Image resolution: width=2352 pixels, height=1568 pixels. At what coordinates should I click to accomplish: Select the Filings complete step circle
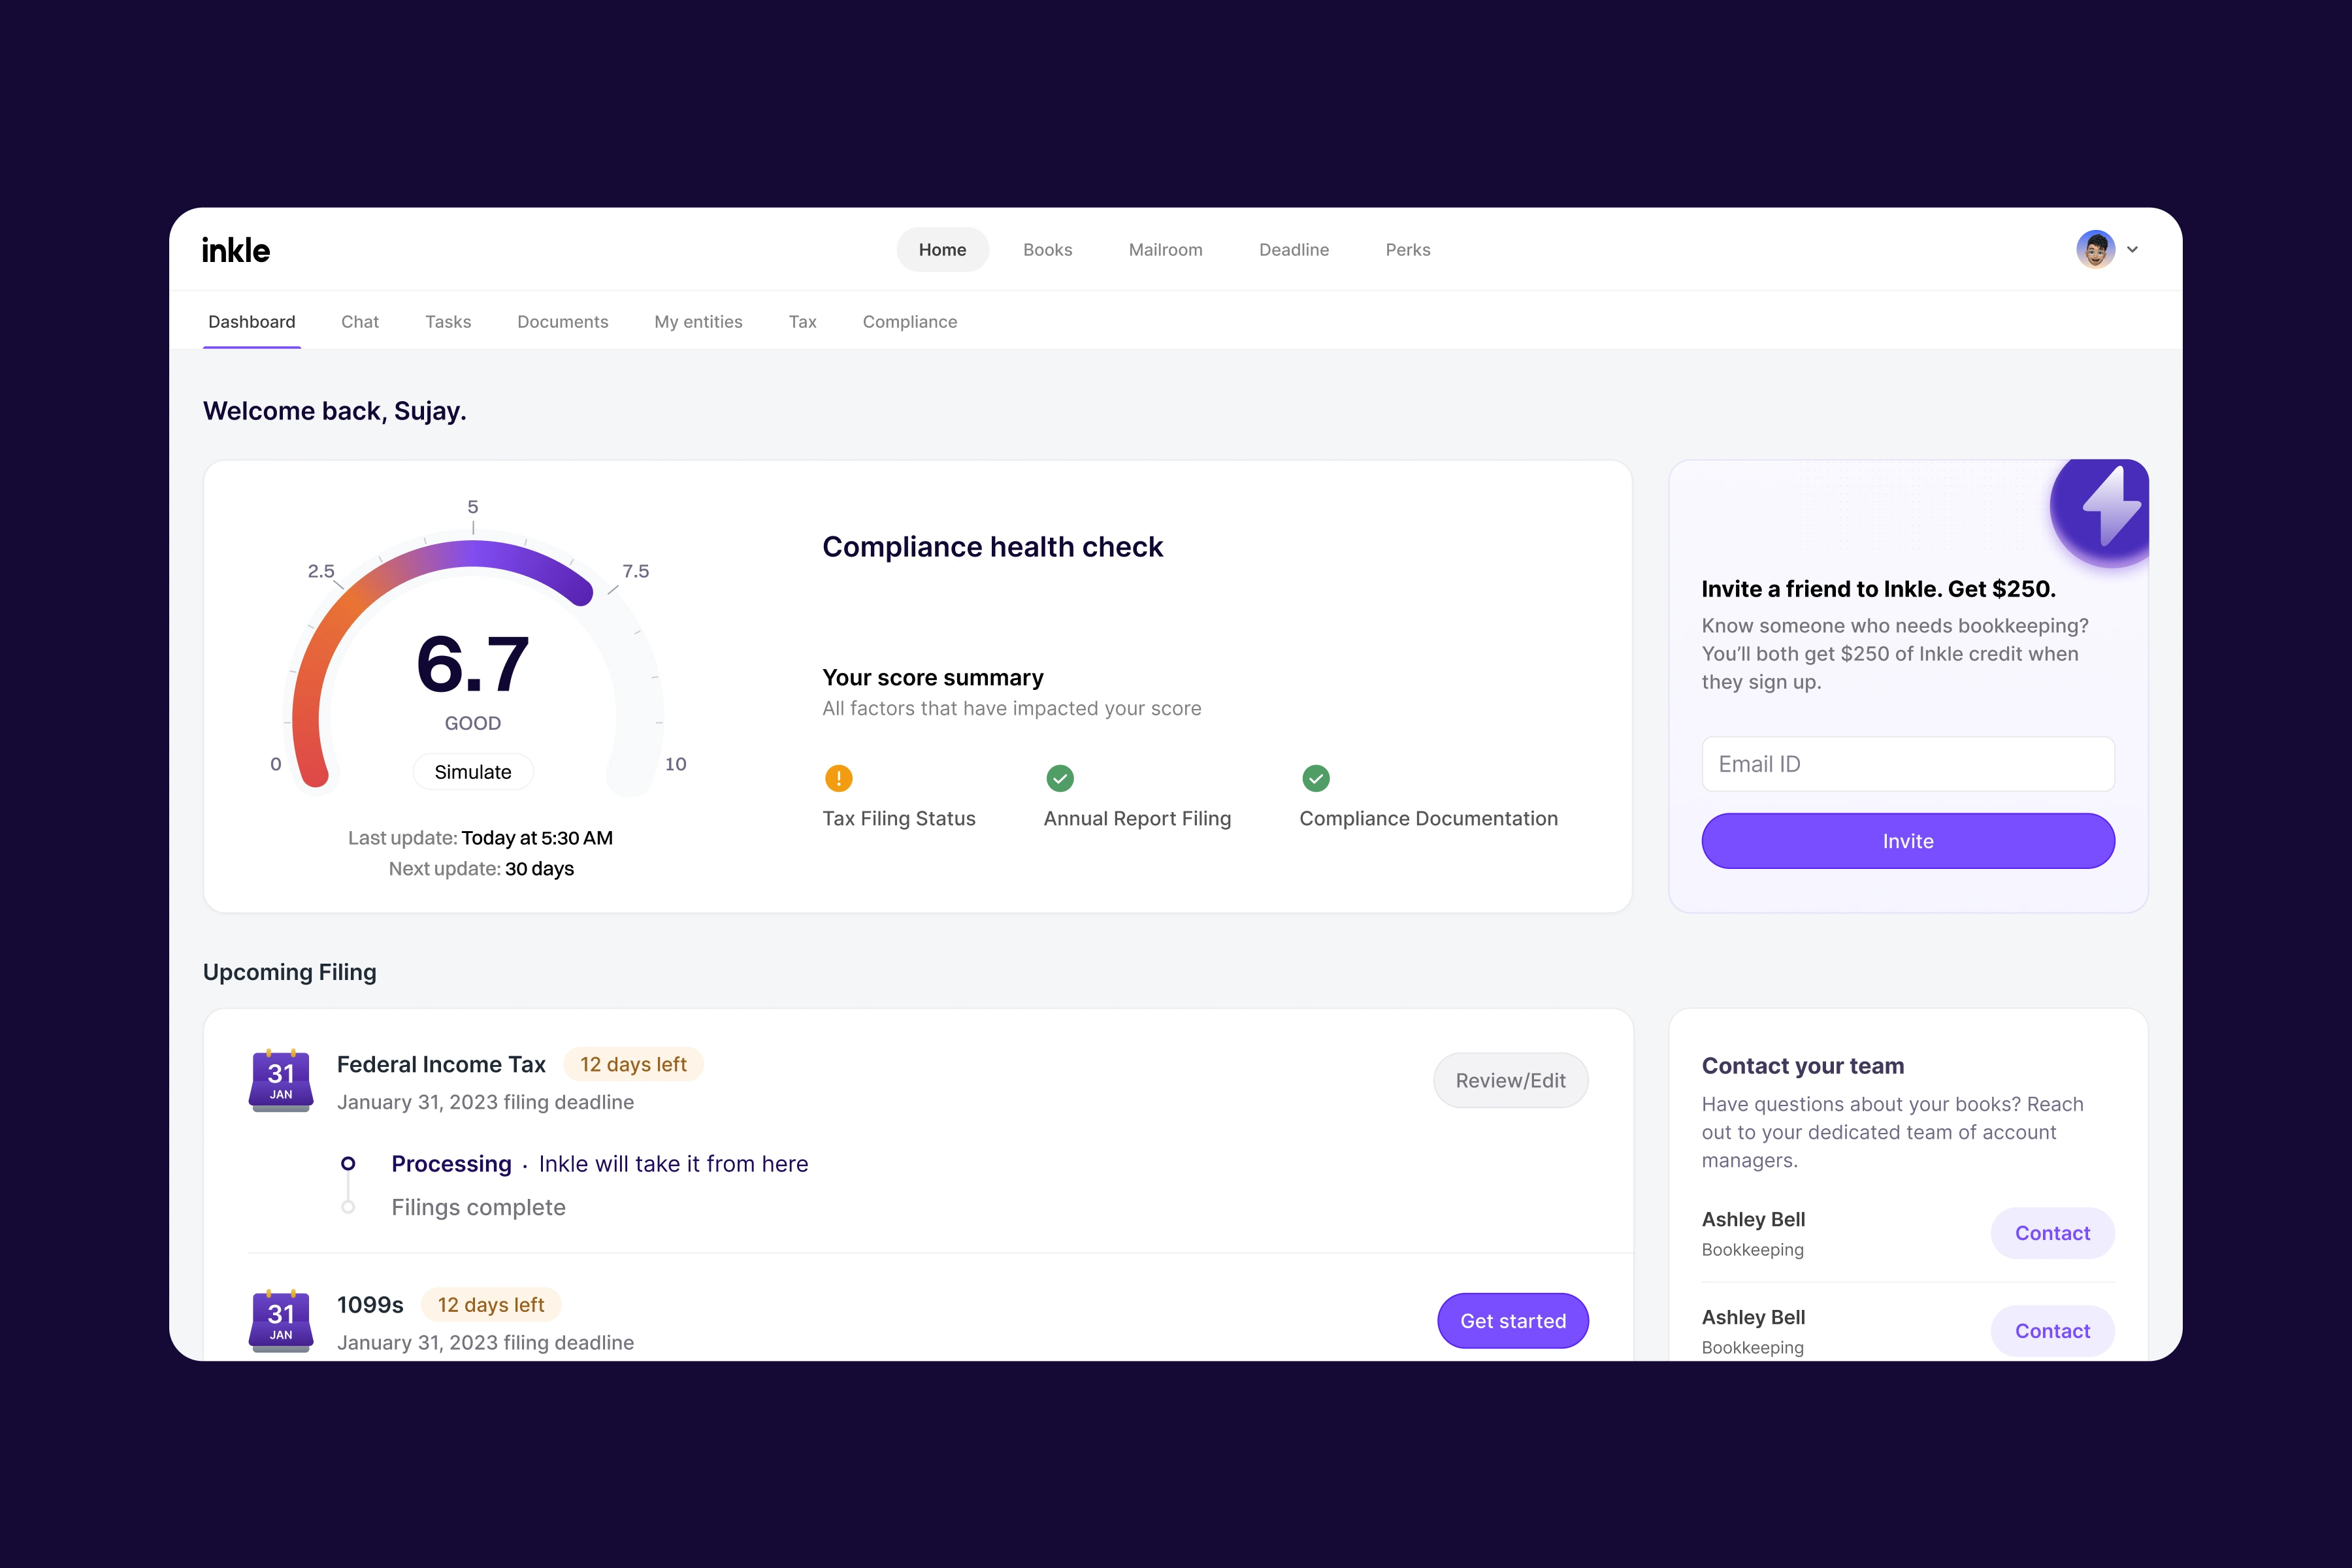click(x=348, y=1207)
